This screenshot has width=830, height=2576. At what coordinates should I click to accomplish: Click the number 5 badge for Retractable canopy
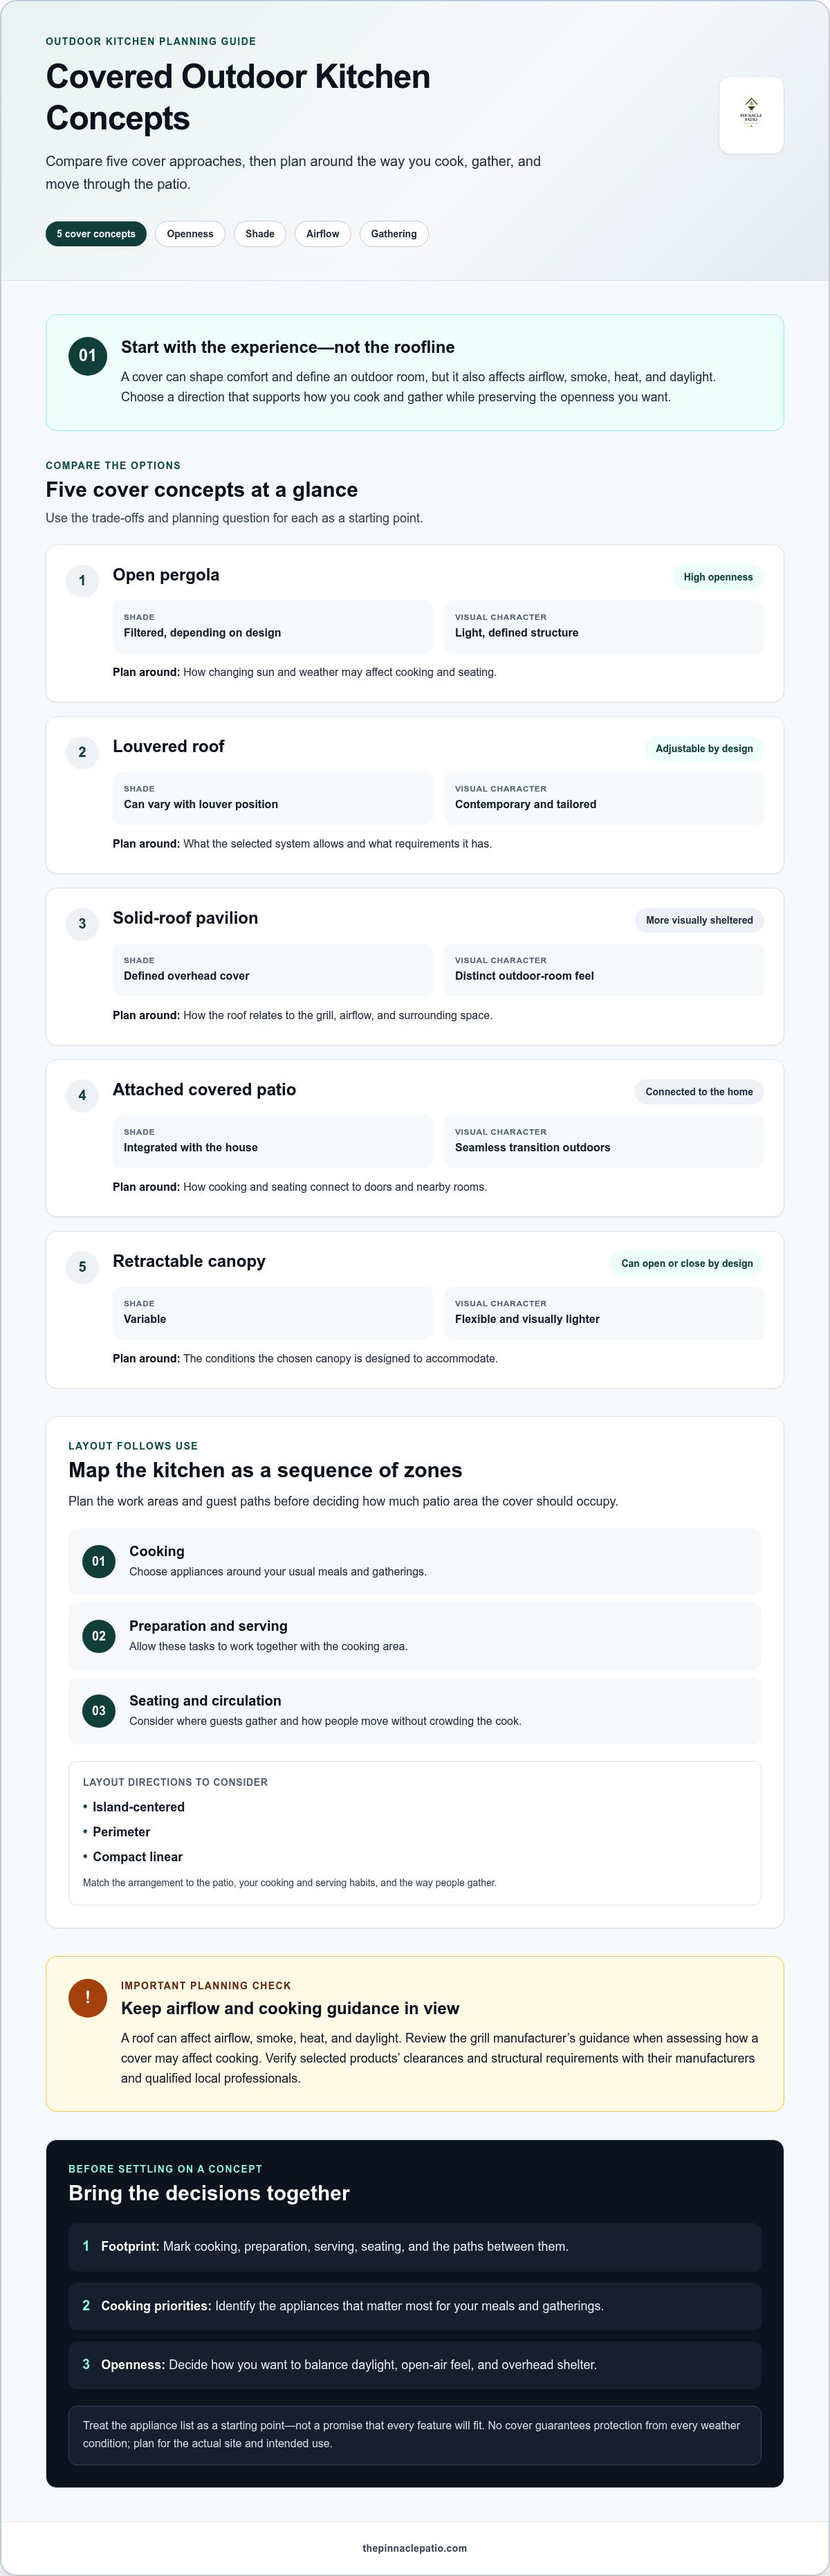coord(82,1267)
